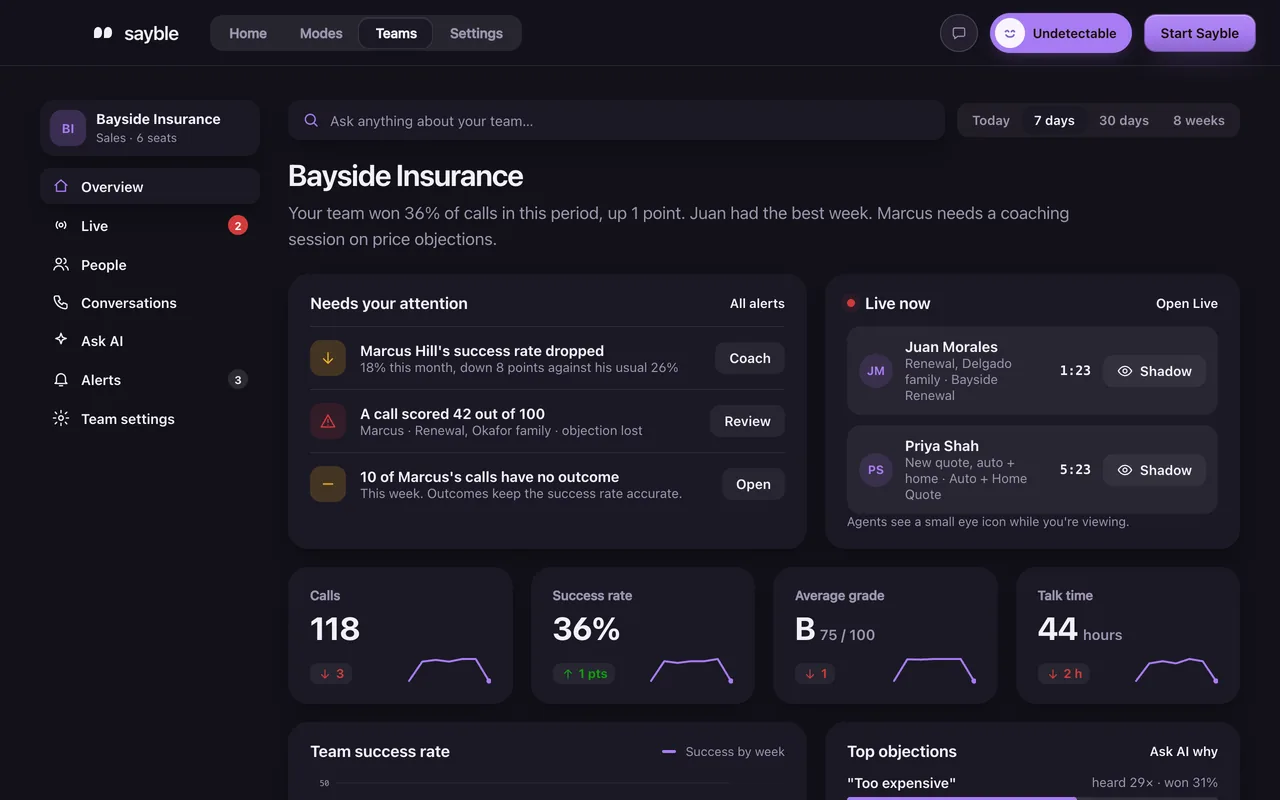Open the Bayside Insurance team switcher
The image size is (1280, 800).
(x=150, y=128)
